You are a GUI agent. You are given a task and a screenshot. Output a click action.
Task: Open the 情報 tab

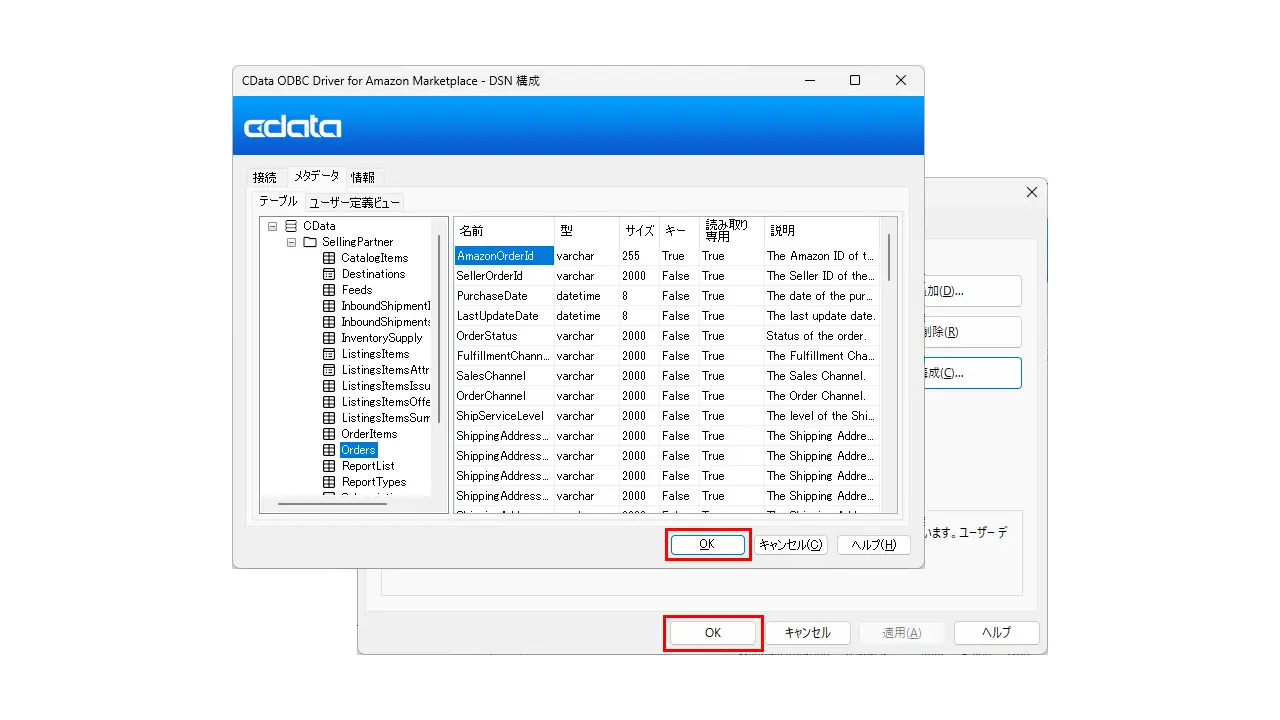click(363, 177)
